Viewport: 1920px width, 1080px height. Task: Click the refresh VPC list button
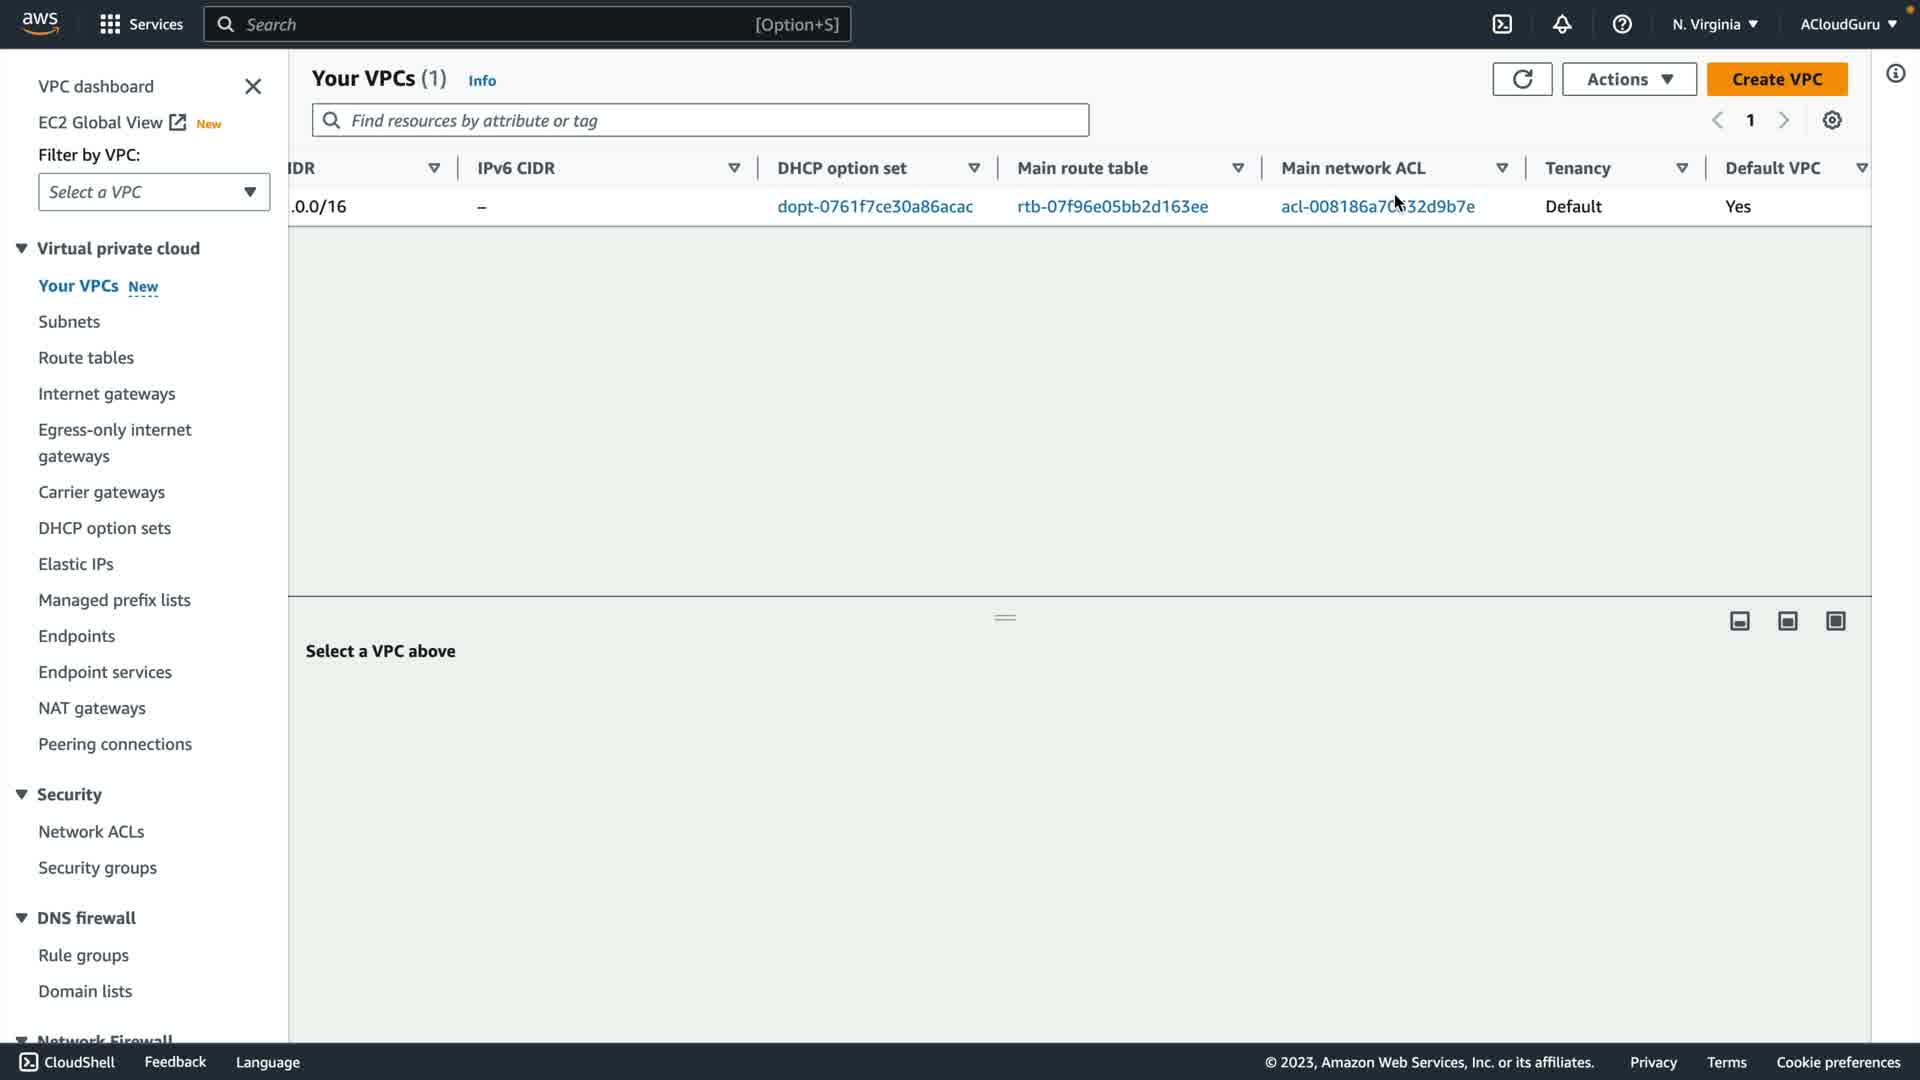click(1522, 79)
